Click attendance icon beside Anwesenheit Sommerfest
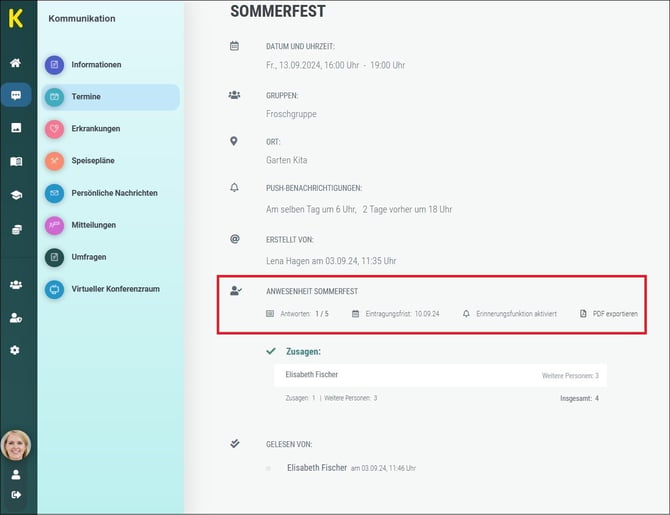The height and width of the screenshot is (515, 670). point(235,291)
